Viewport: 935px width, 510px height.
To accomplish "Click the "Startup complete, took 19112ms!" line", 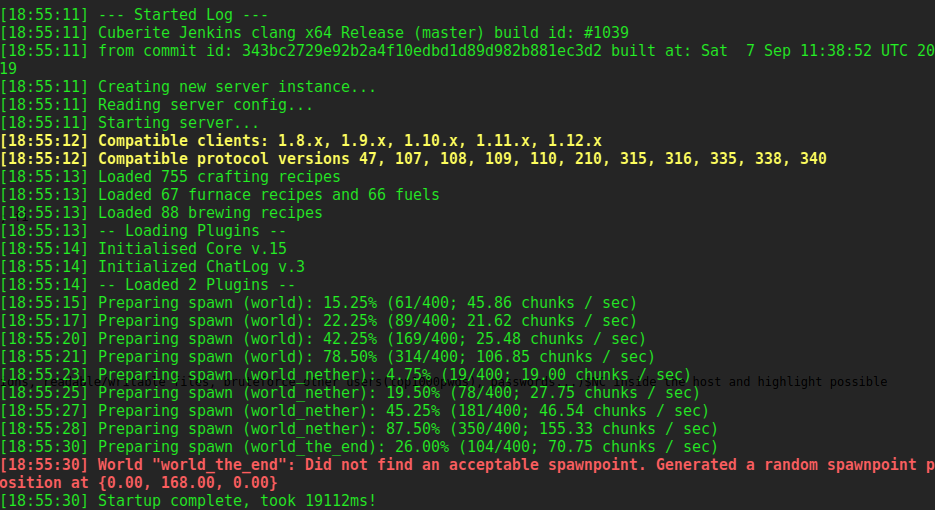I will [237, 501].
